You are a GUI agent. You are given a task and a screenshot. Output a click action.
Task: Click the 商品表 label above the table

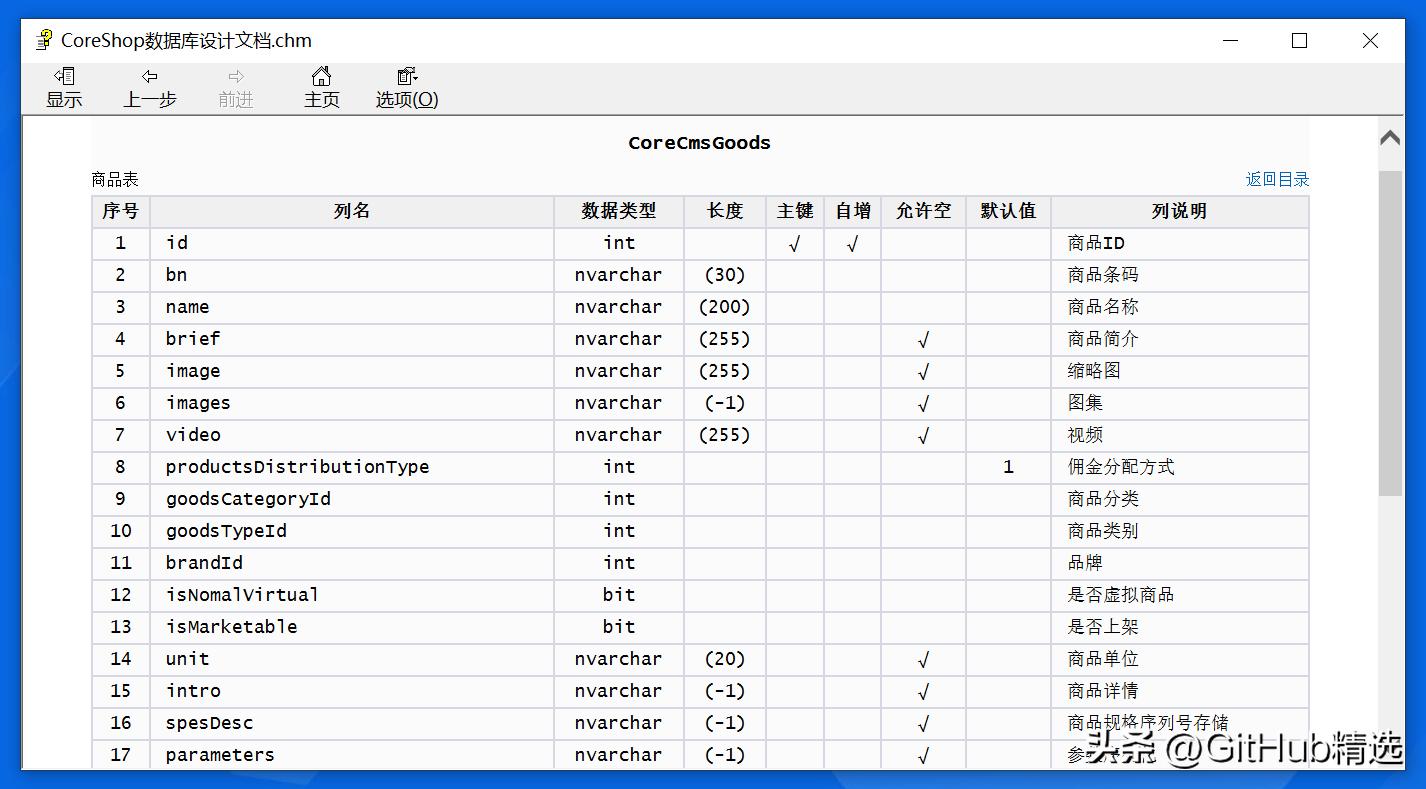[113, 178]
